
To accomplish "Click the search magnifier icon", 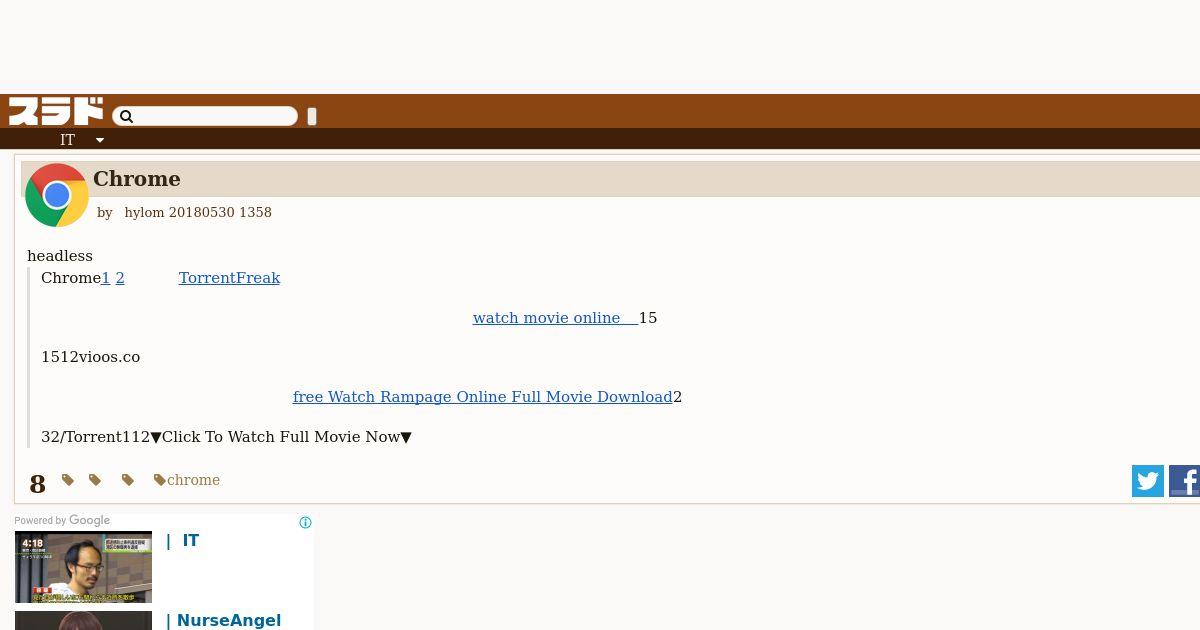I will 126,117.
